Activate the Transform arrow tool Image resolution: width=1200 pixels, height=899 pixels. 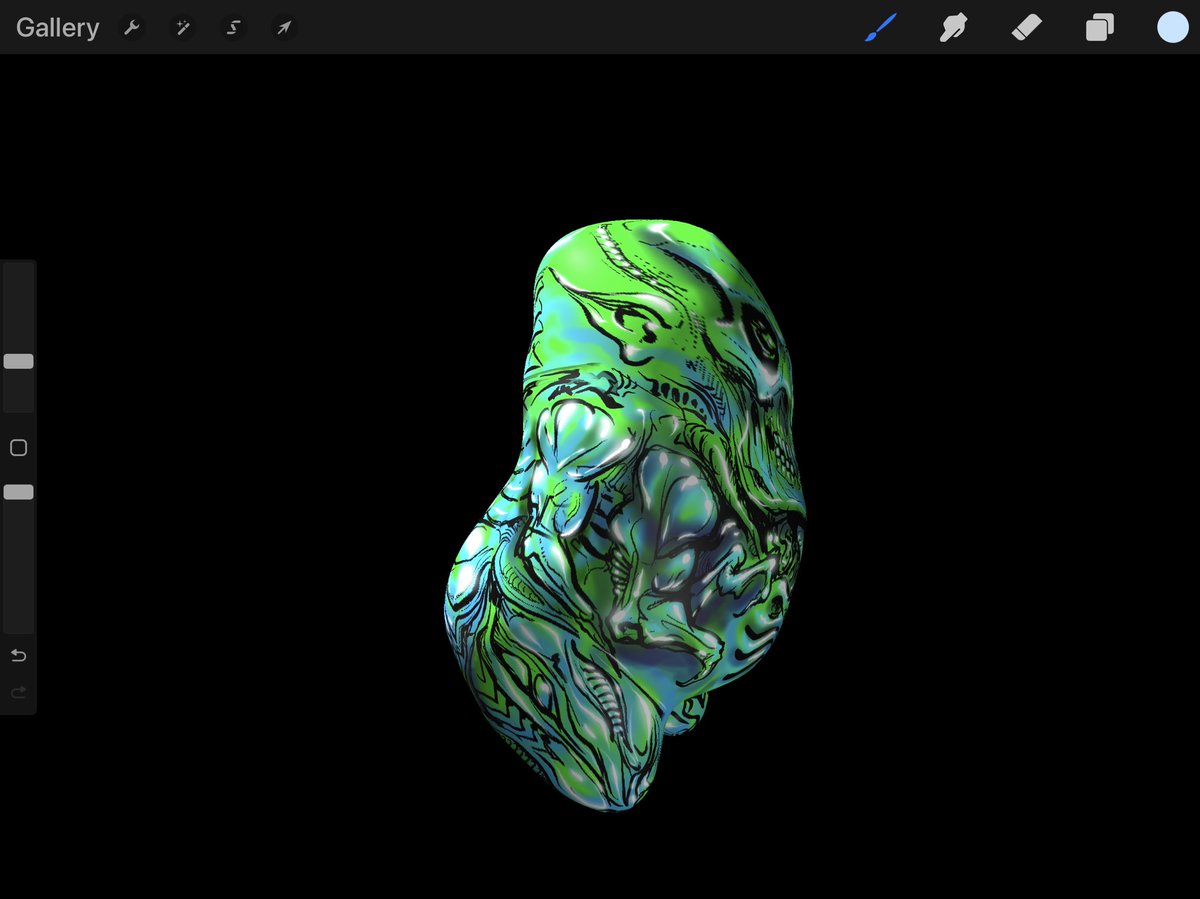pyautogui.click(x=284, y=28)
